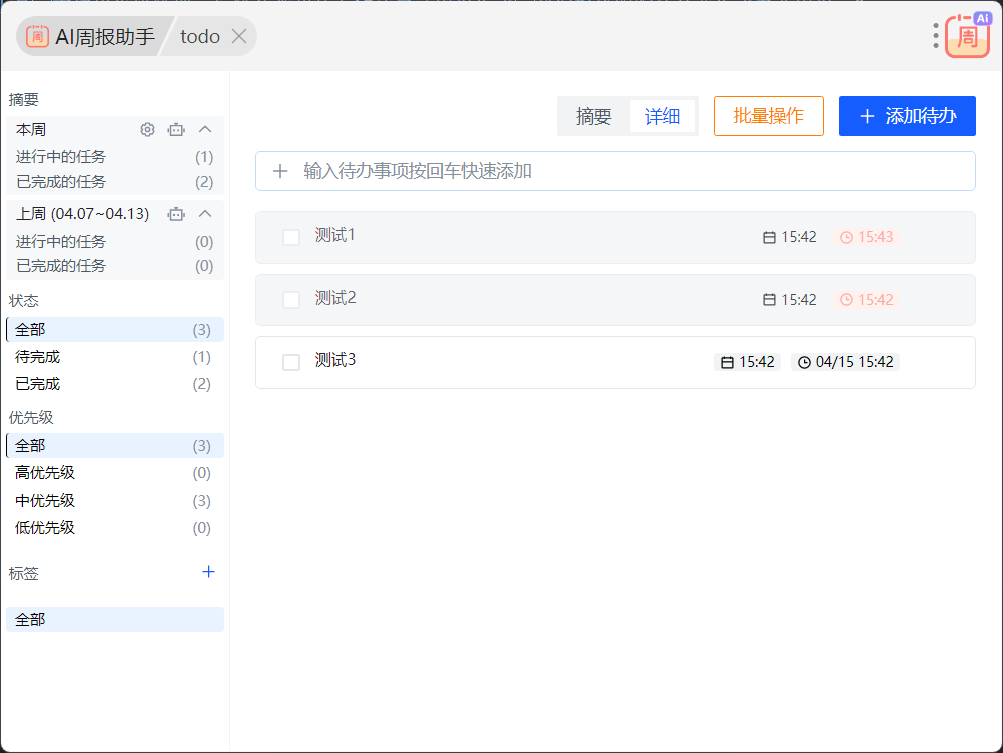Open the gear settings for 本周
This screenshot has height=753, width=1003.
[x=147, y=130]
